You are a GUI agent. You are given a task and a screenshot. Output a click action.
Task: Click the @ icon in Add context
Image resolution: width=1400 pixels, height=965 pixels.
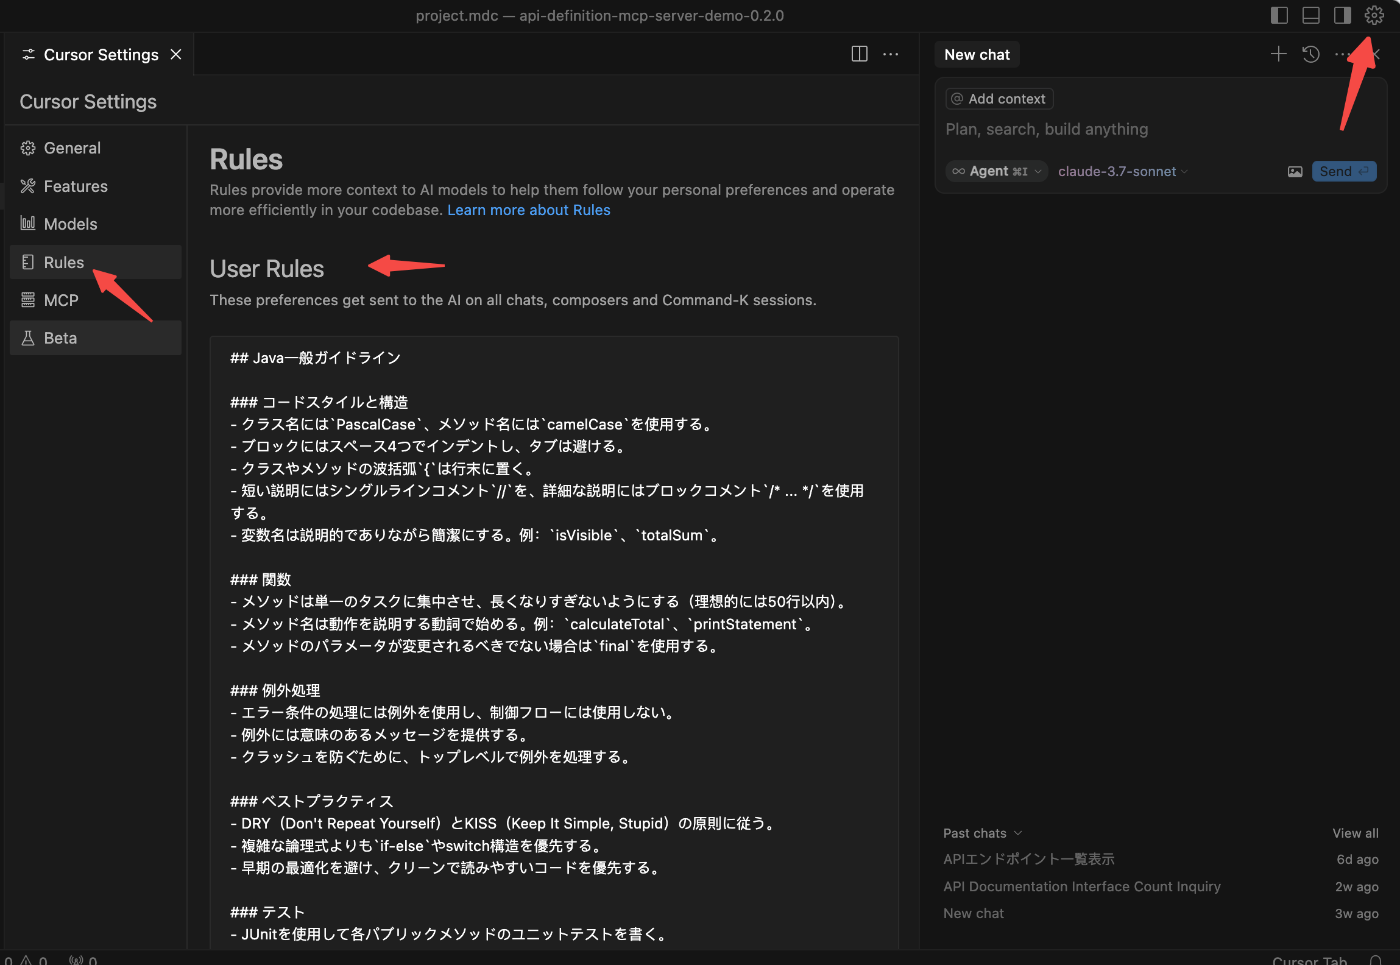957,99
